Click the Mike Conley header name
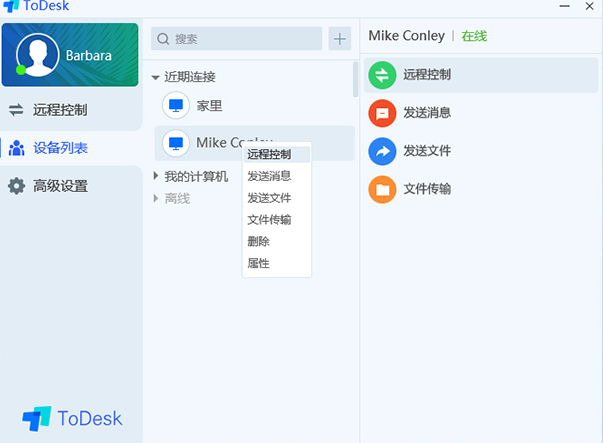Image resolution: width=603 pixels, height=443 pixels. point(406,36)
